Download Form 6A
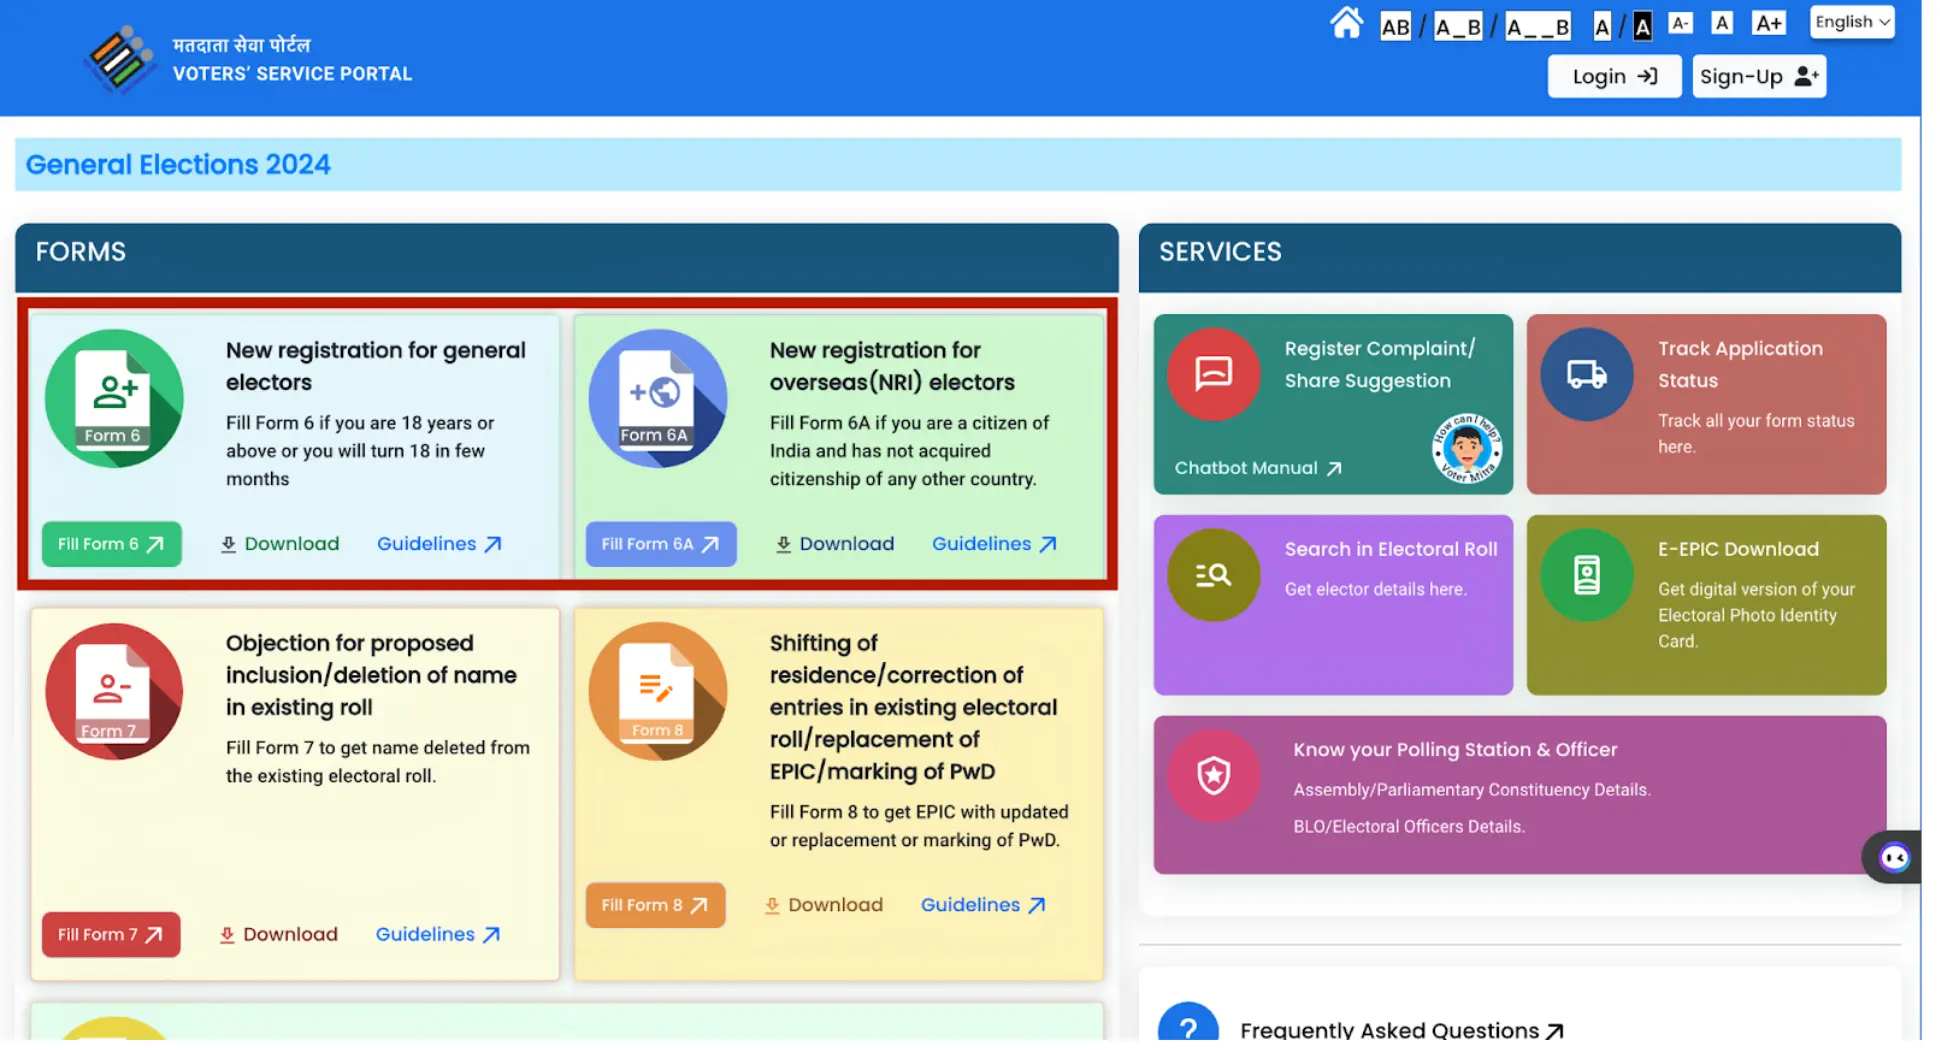Image resolution: width=1940 pixels, height=1050 pixels. (835, 544)
